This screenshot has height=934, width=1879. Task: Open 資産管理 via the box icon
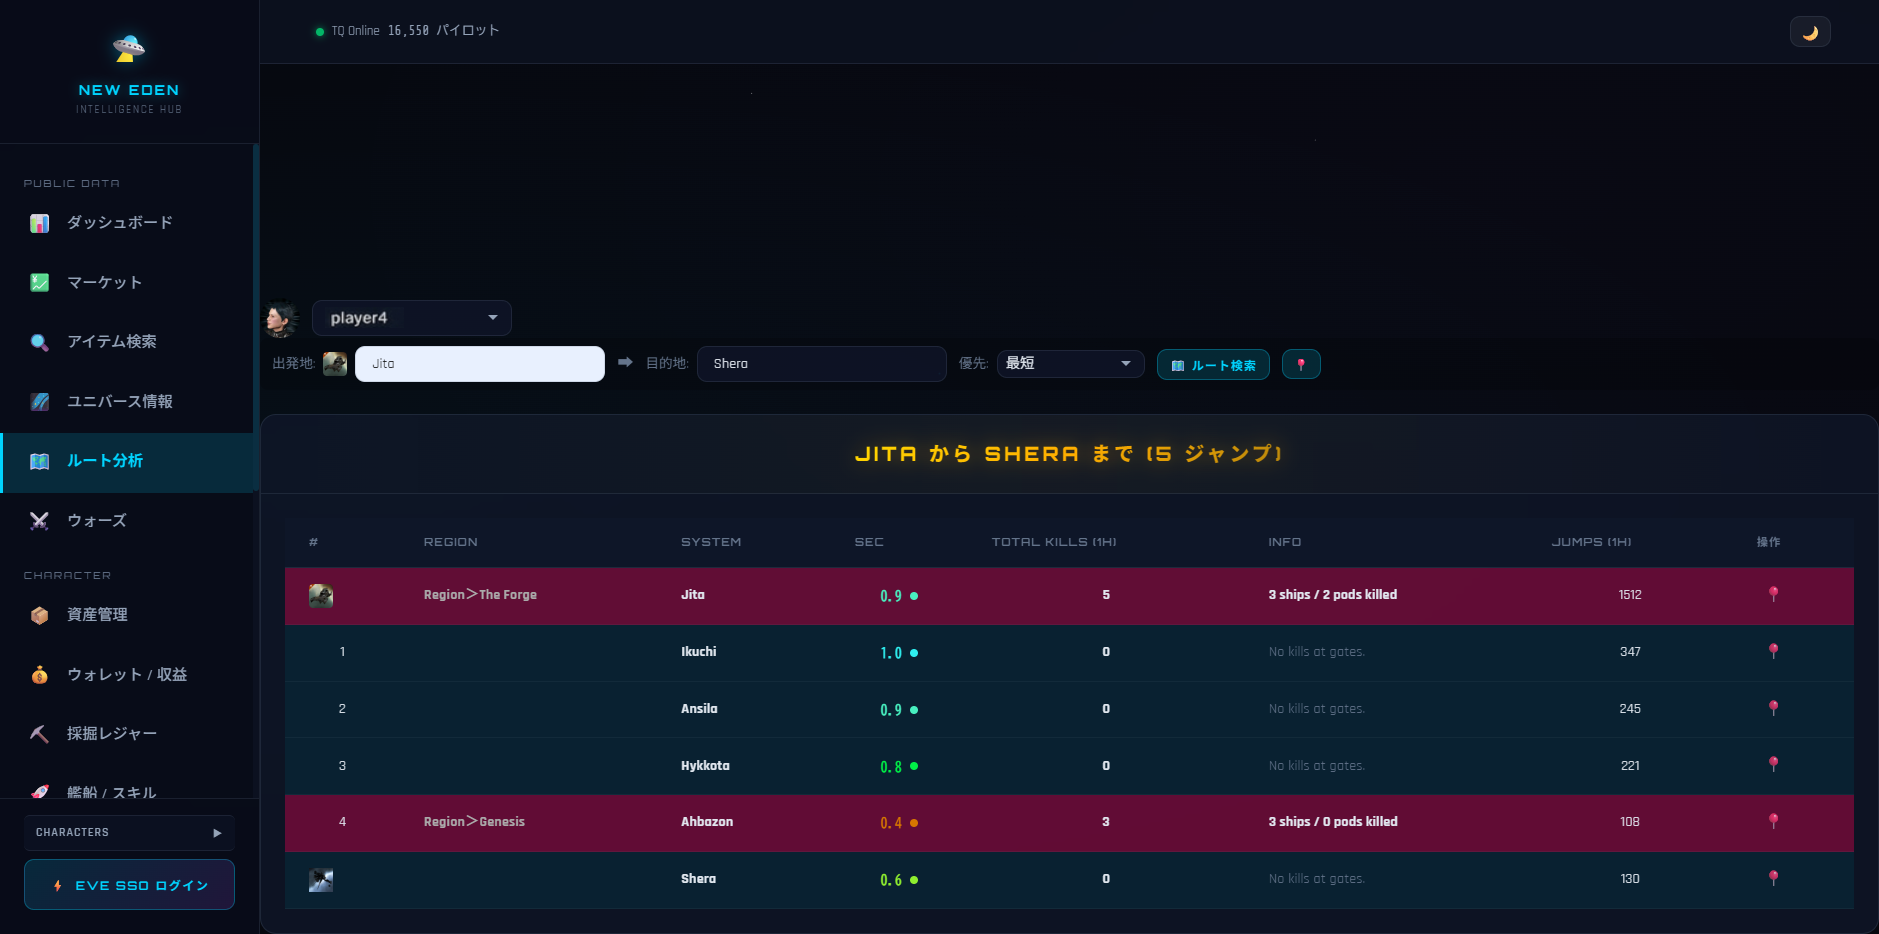[x=39, y=614]
